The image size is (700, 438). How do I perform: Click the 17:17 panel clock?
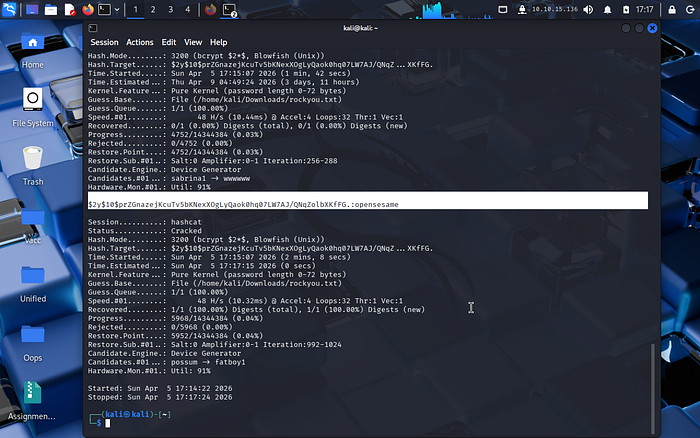tap(644, 9)
